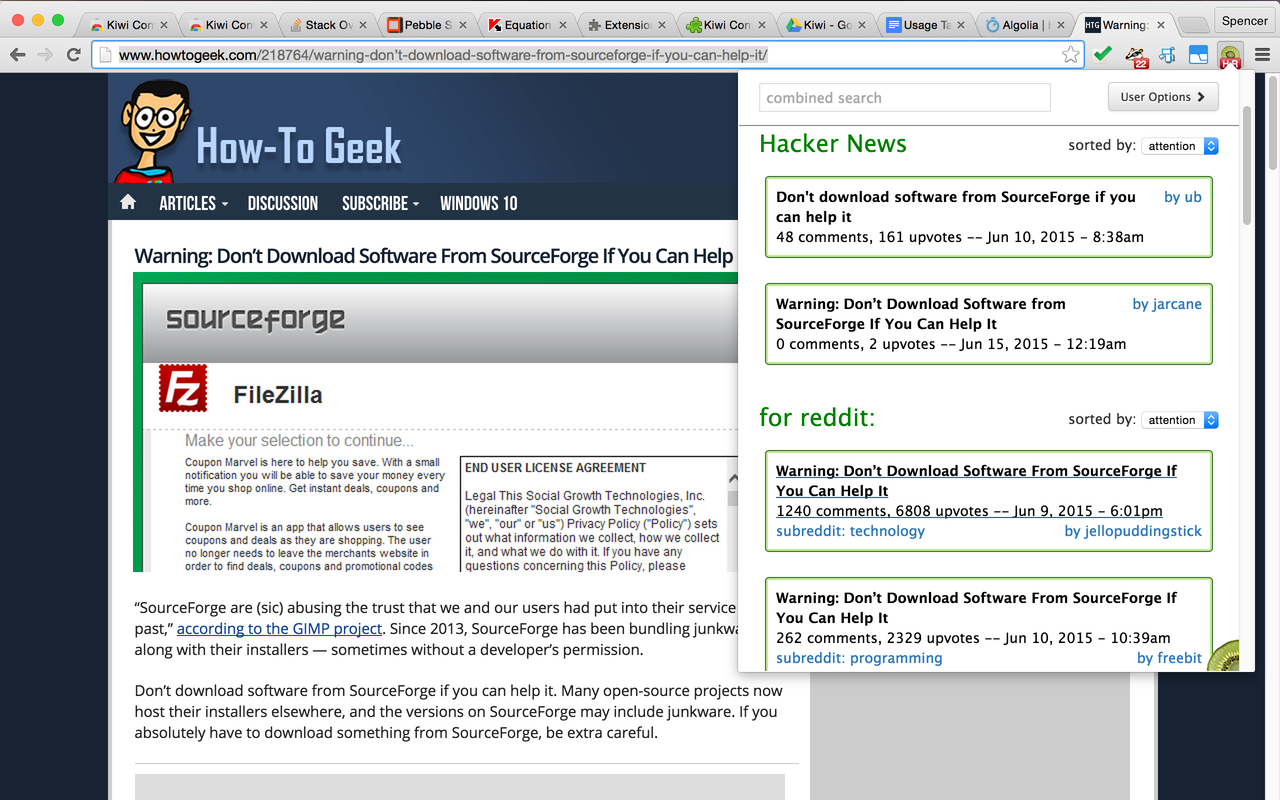Image resolution: width=1280 pixels, height=800 pixels.
Task: Open reddit technology post with 1240 comments
Action: point(976,481)
